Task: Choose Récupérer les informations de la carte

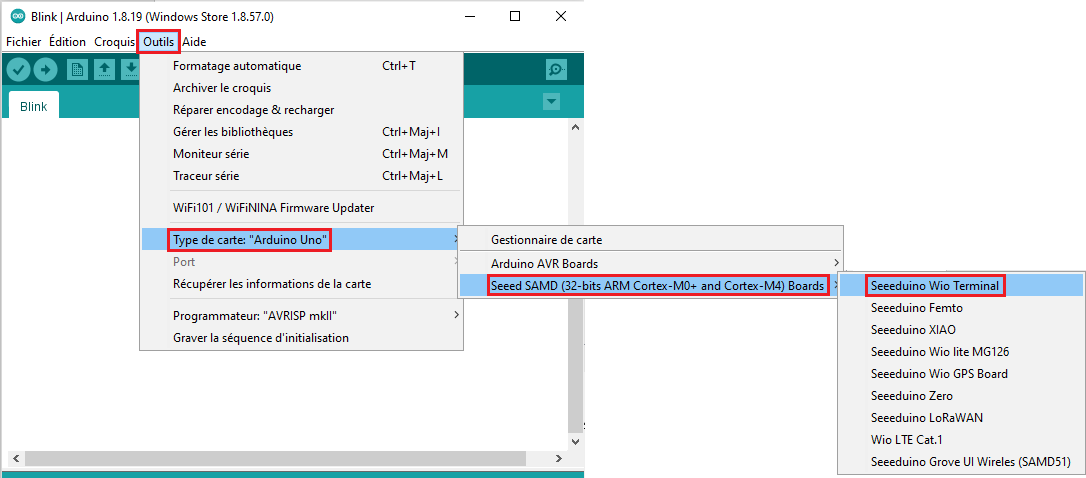Action: 301,284
